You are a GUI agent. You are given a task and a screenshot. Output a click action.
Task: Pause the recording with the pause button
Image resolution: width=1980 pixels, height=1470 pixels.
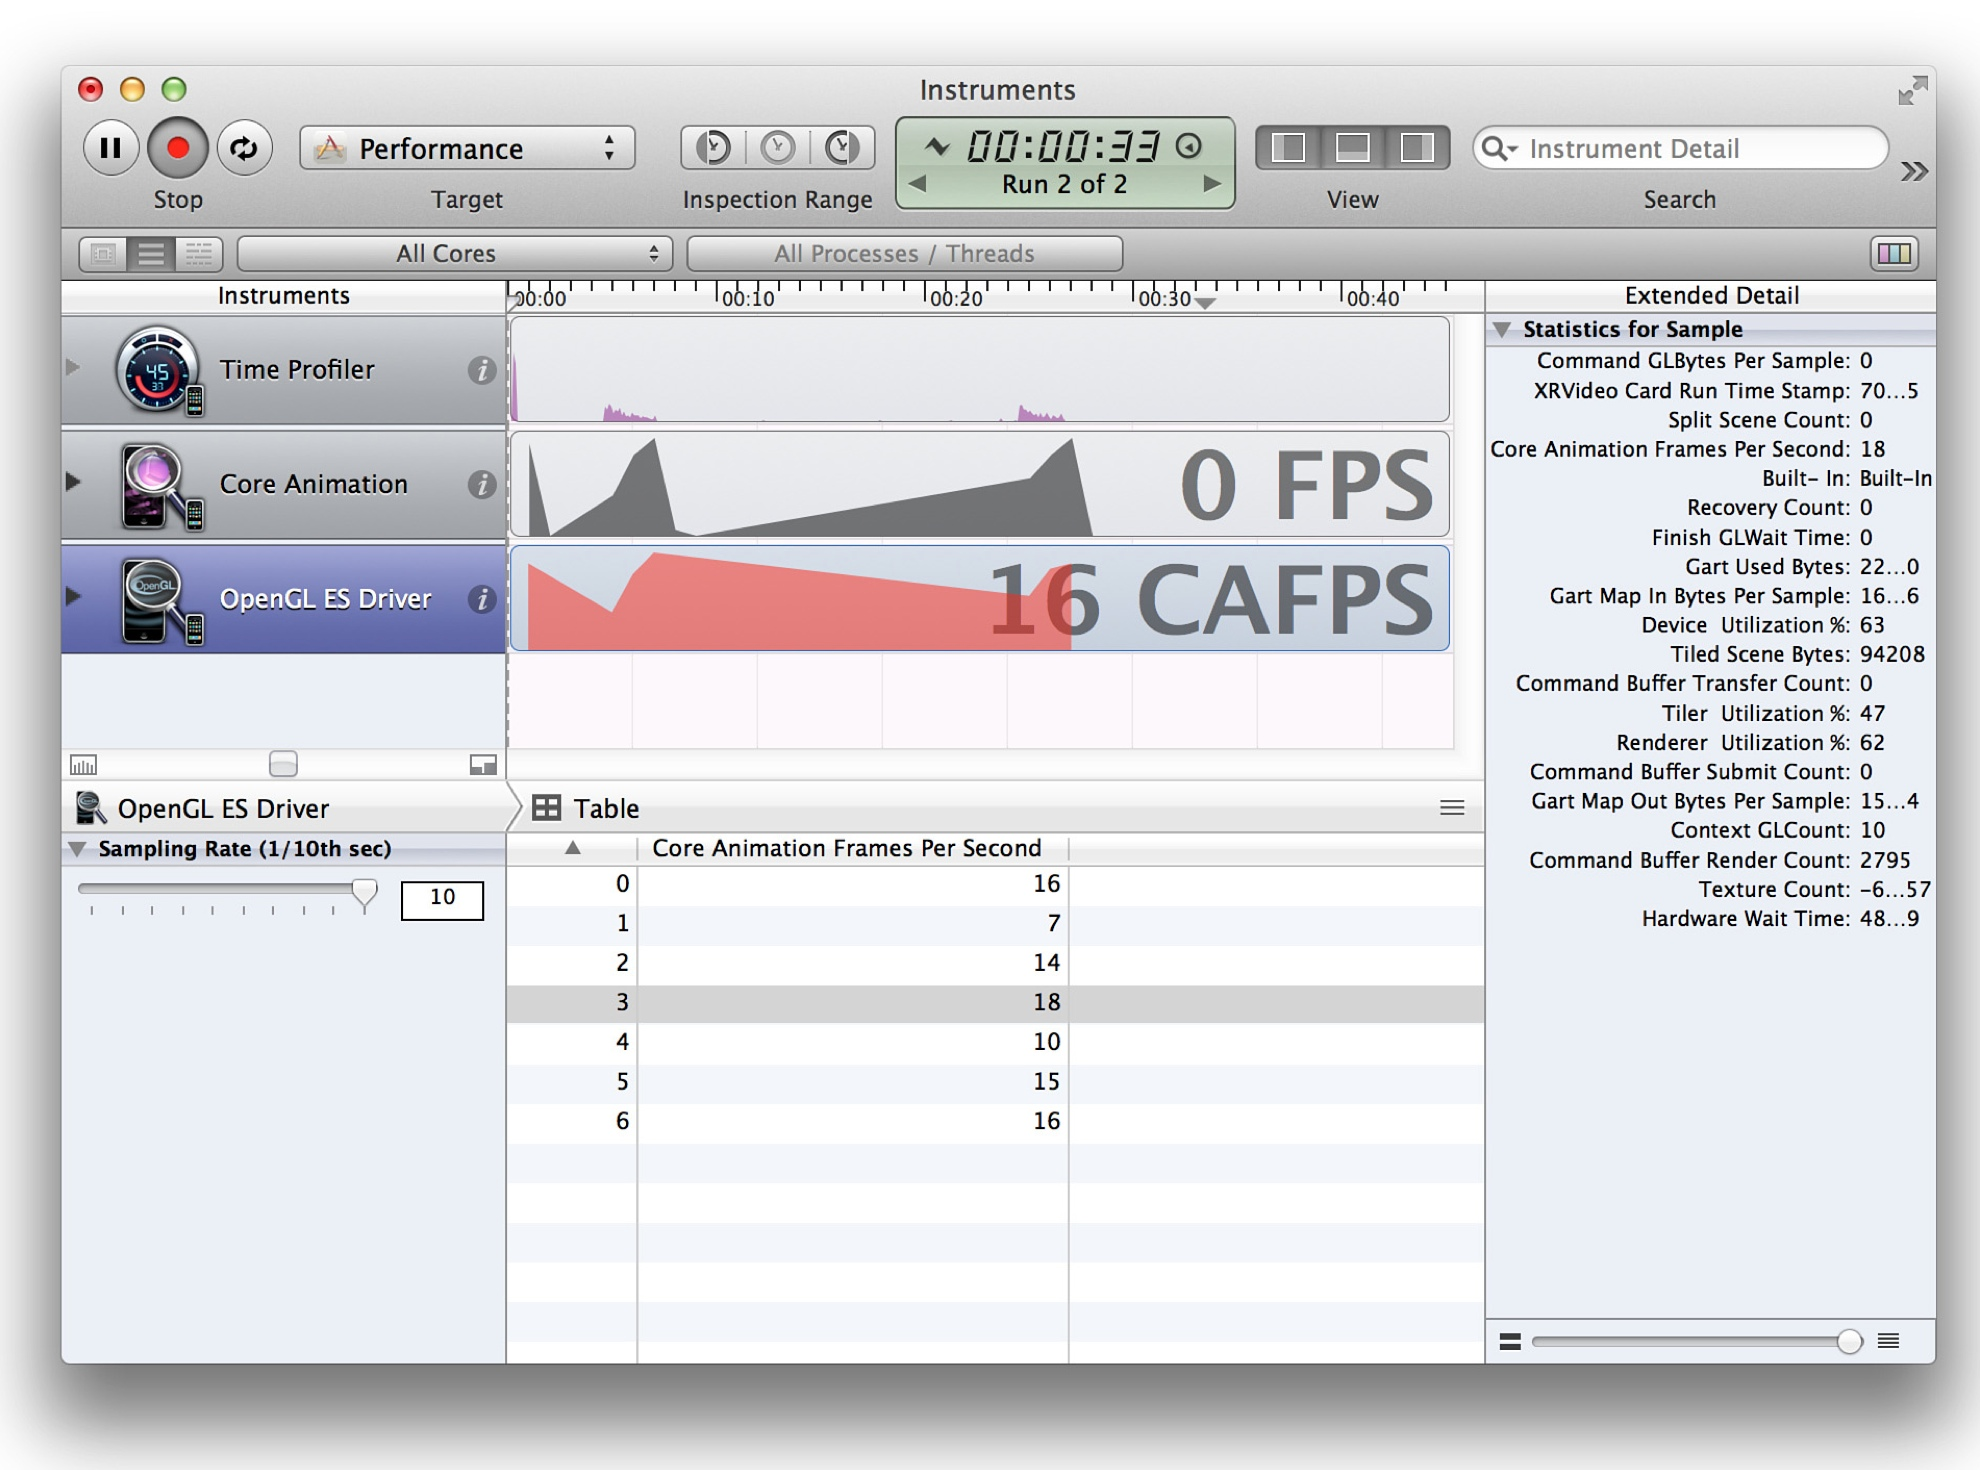[110, 148]
